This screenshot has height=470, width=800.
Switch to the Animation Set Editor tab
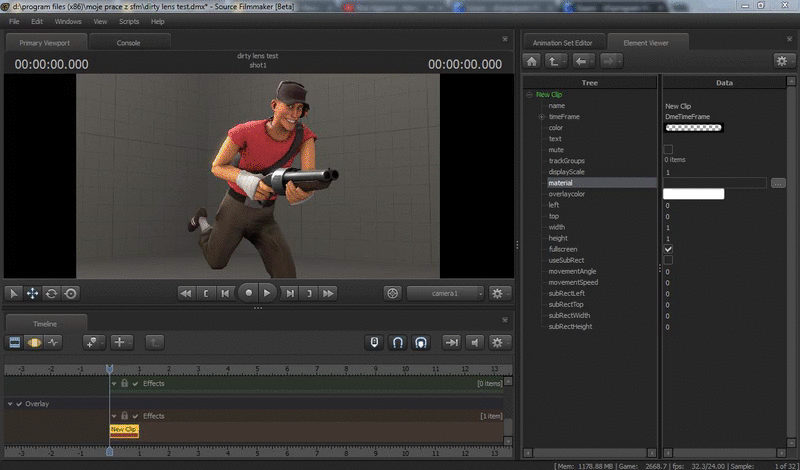pyautogui.click(x=561, y=42)
